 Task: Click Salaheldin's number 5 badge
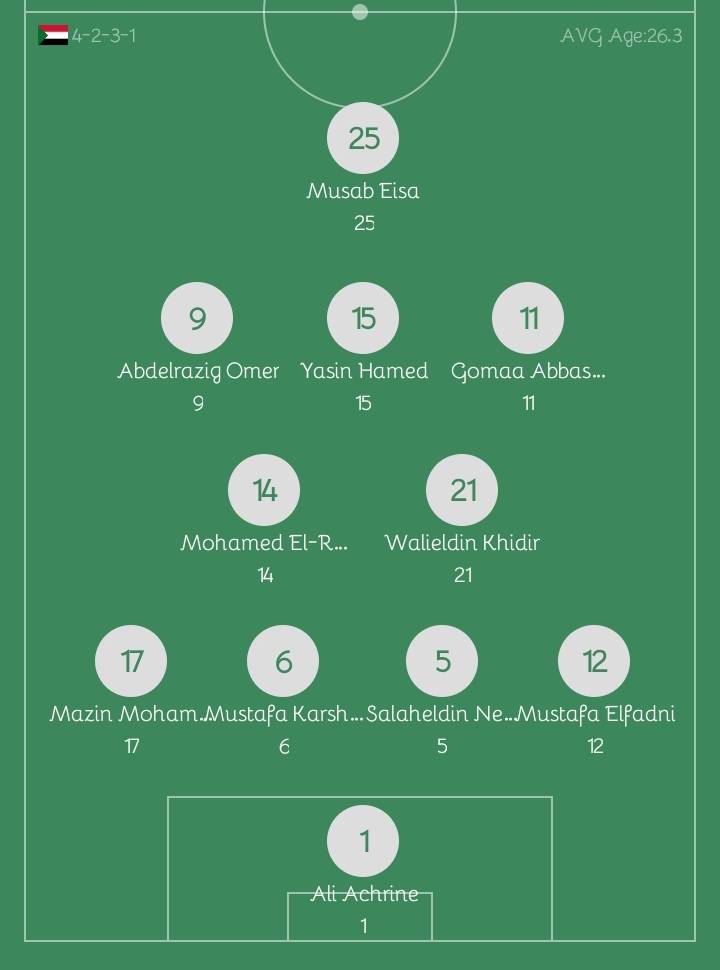pyautogui.click(x=443, y=660)
